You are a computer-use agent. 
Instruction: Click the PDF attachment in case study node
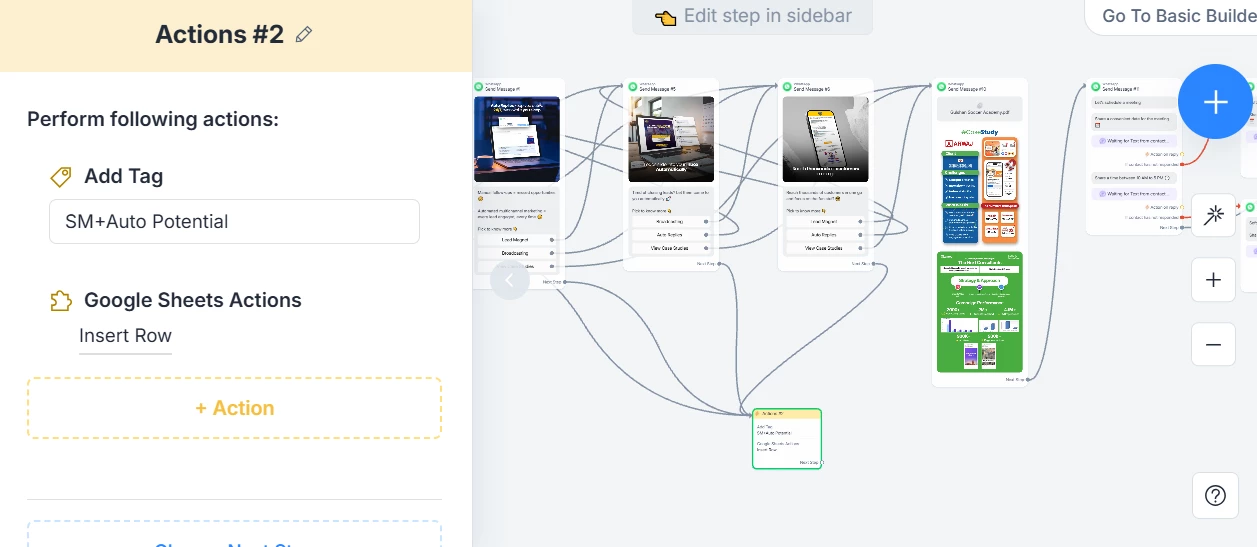pos(980,110)
